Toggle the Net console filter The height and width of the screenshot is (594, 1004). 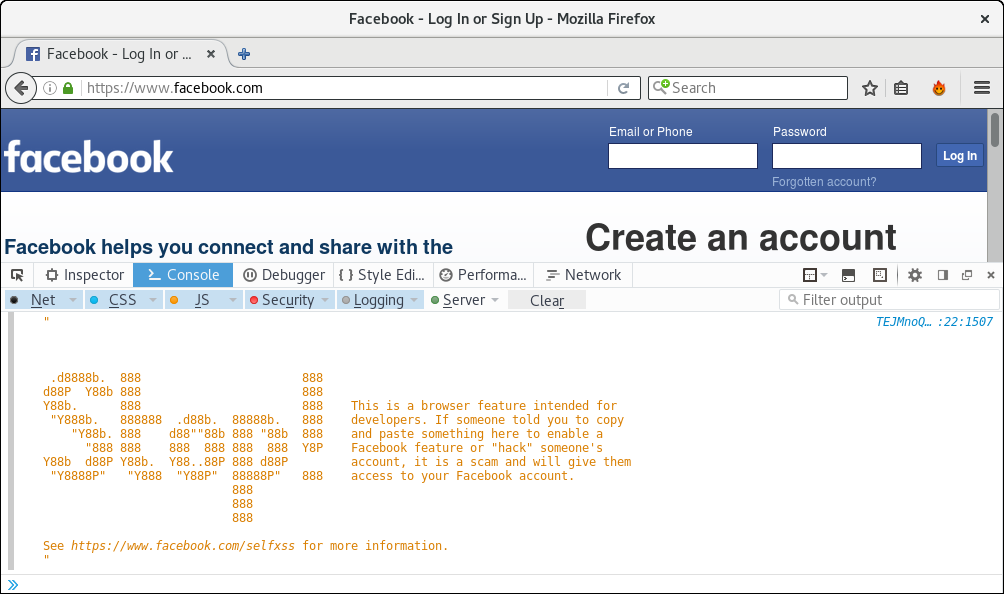click(43, 300)
